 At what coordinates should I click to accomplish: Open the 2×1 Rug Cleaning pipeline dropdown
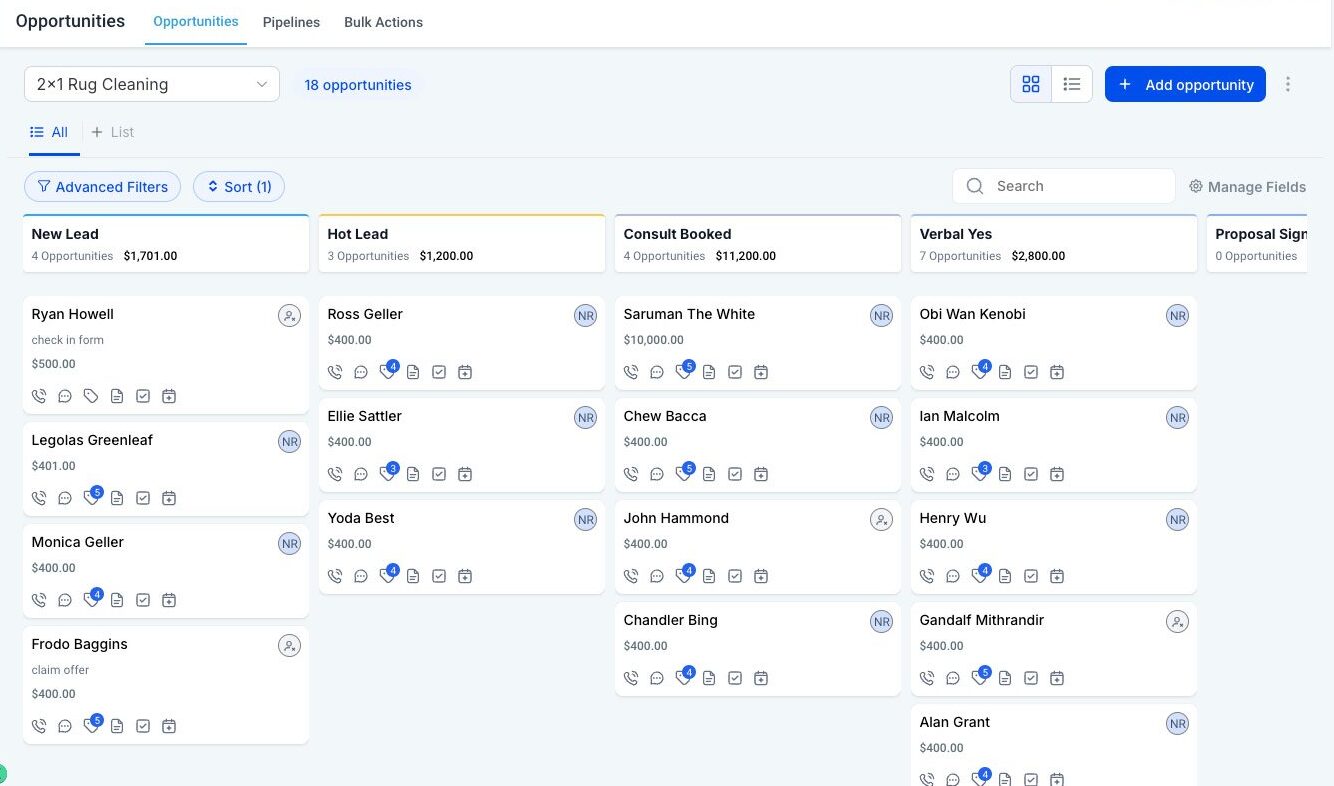[151, 85]
